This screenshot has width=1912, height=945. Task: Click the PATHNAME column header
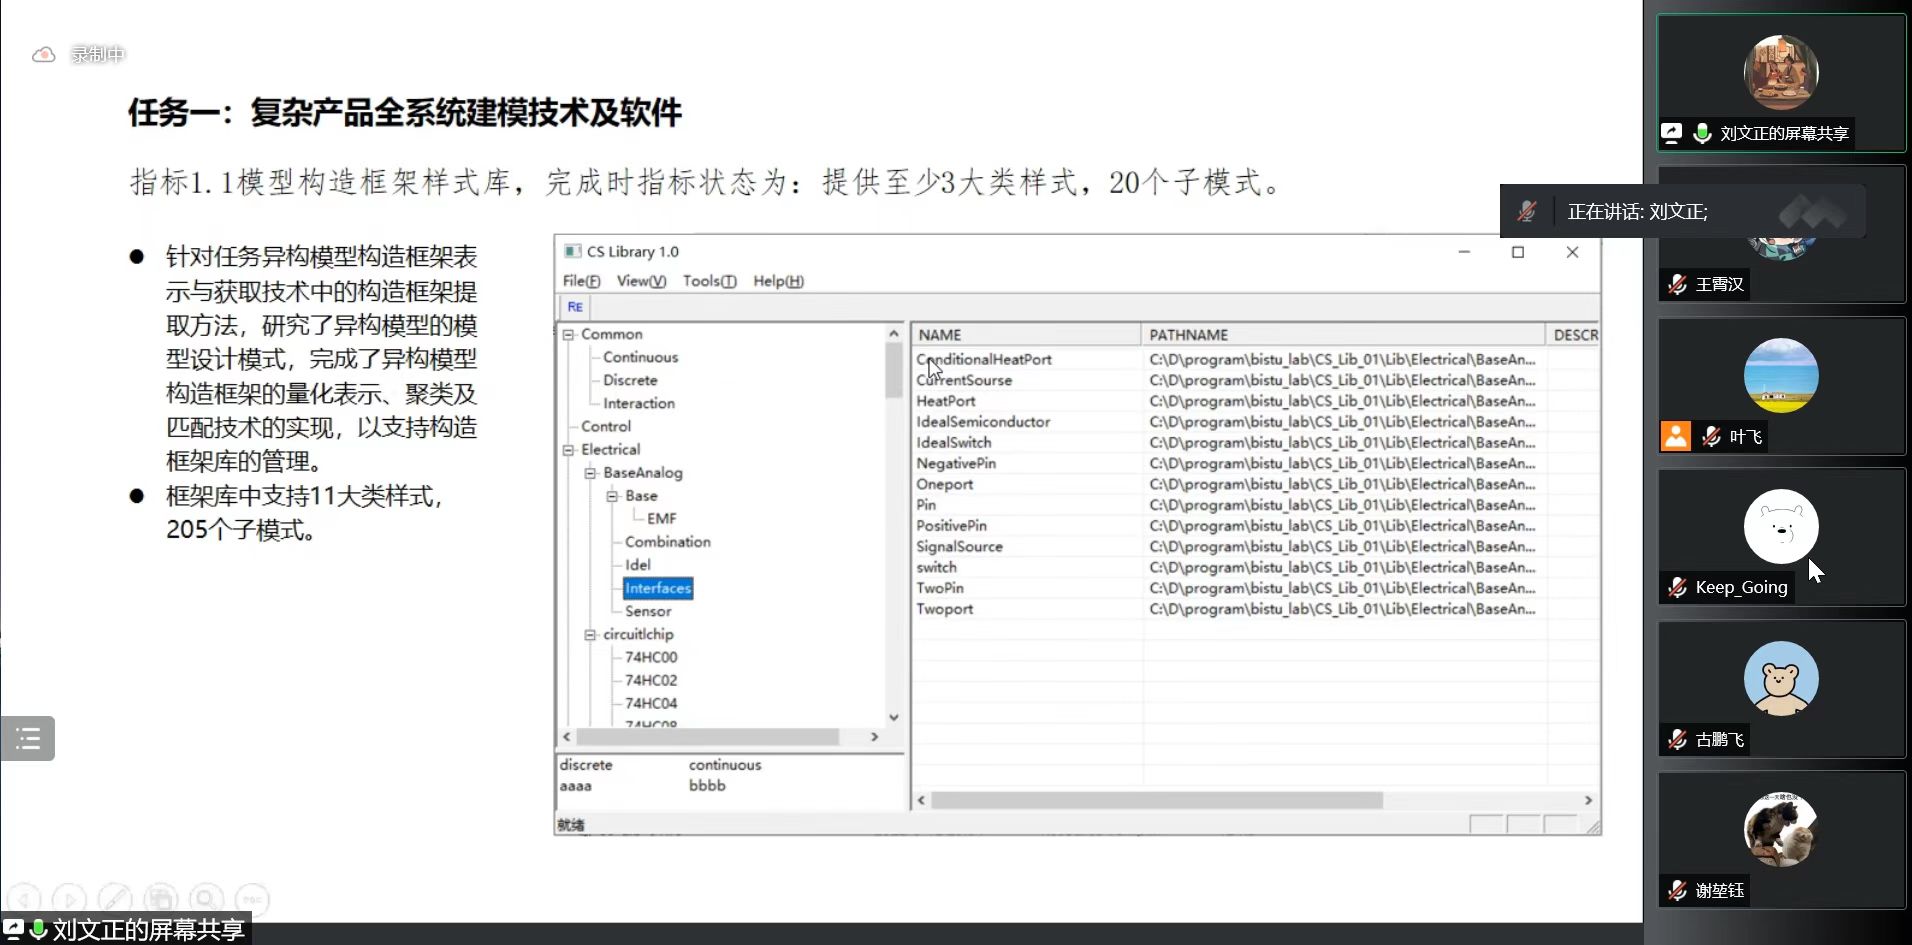(1188, 335)
